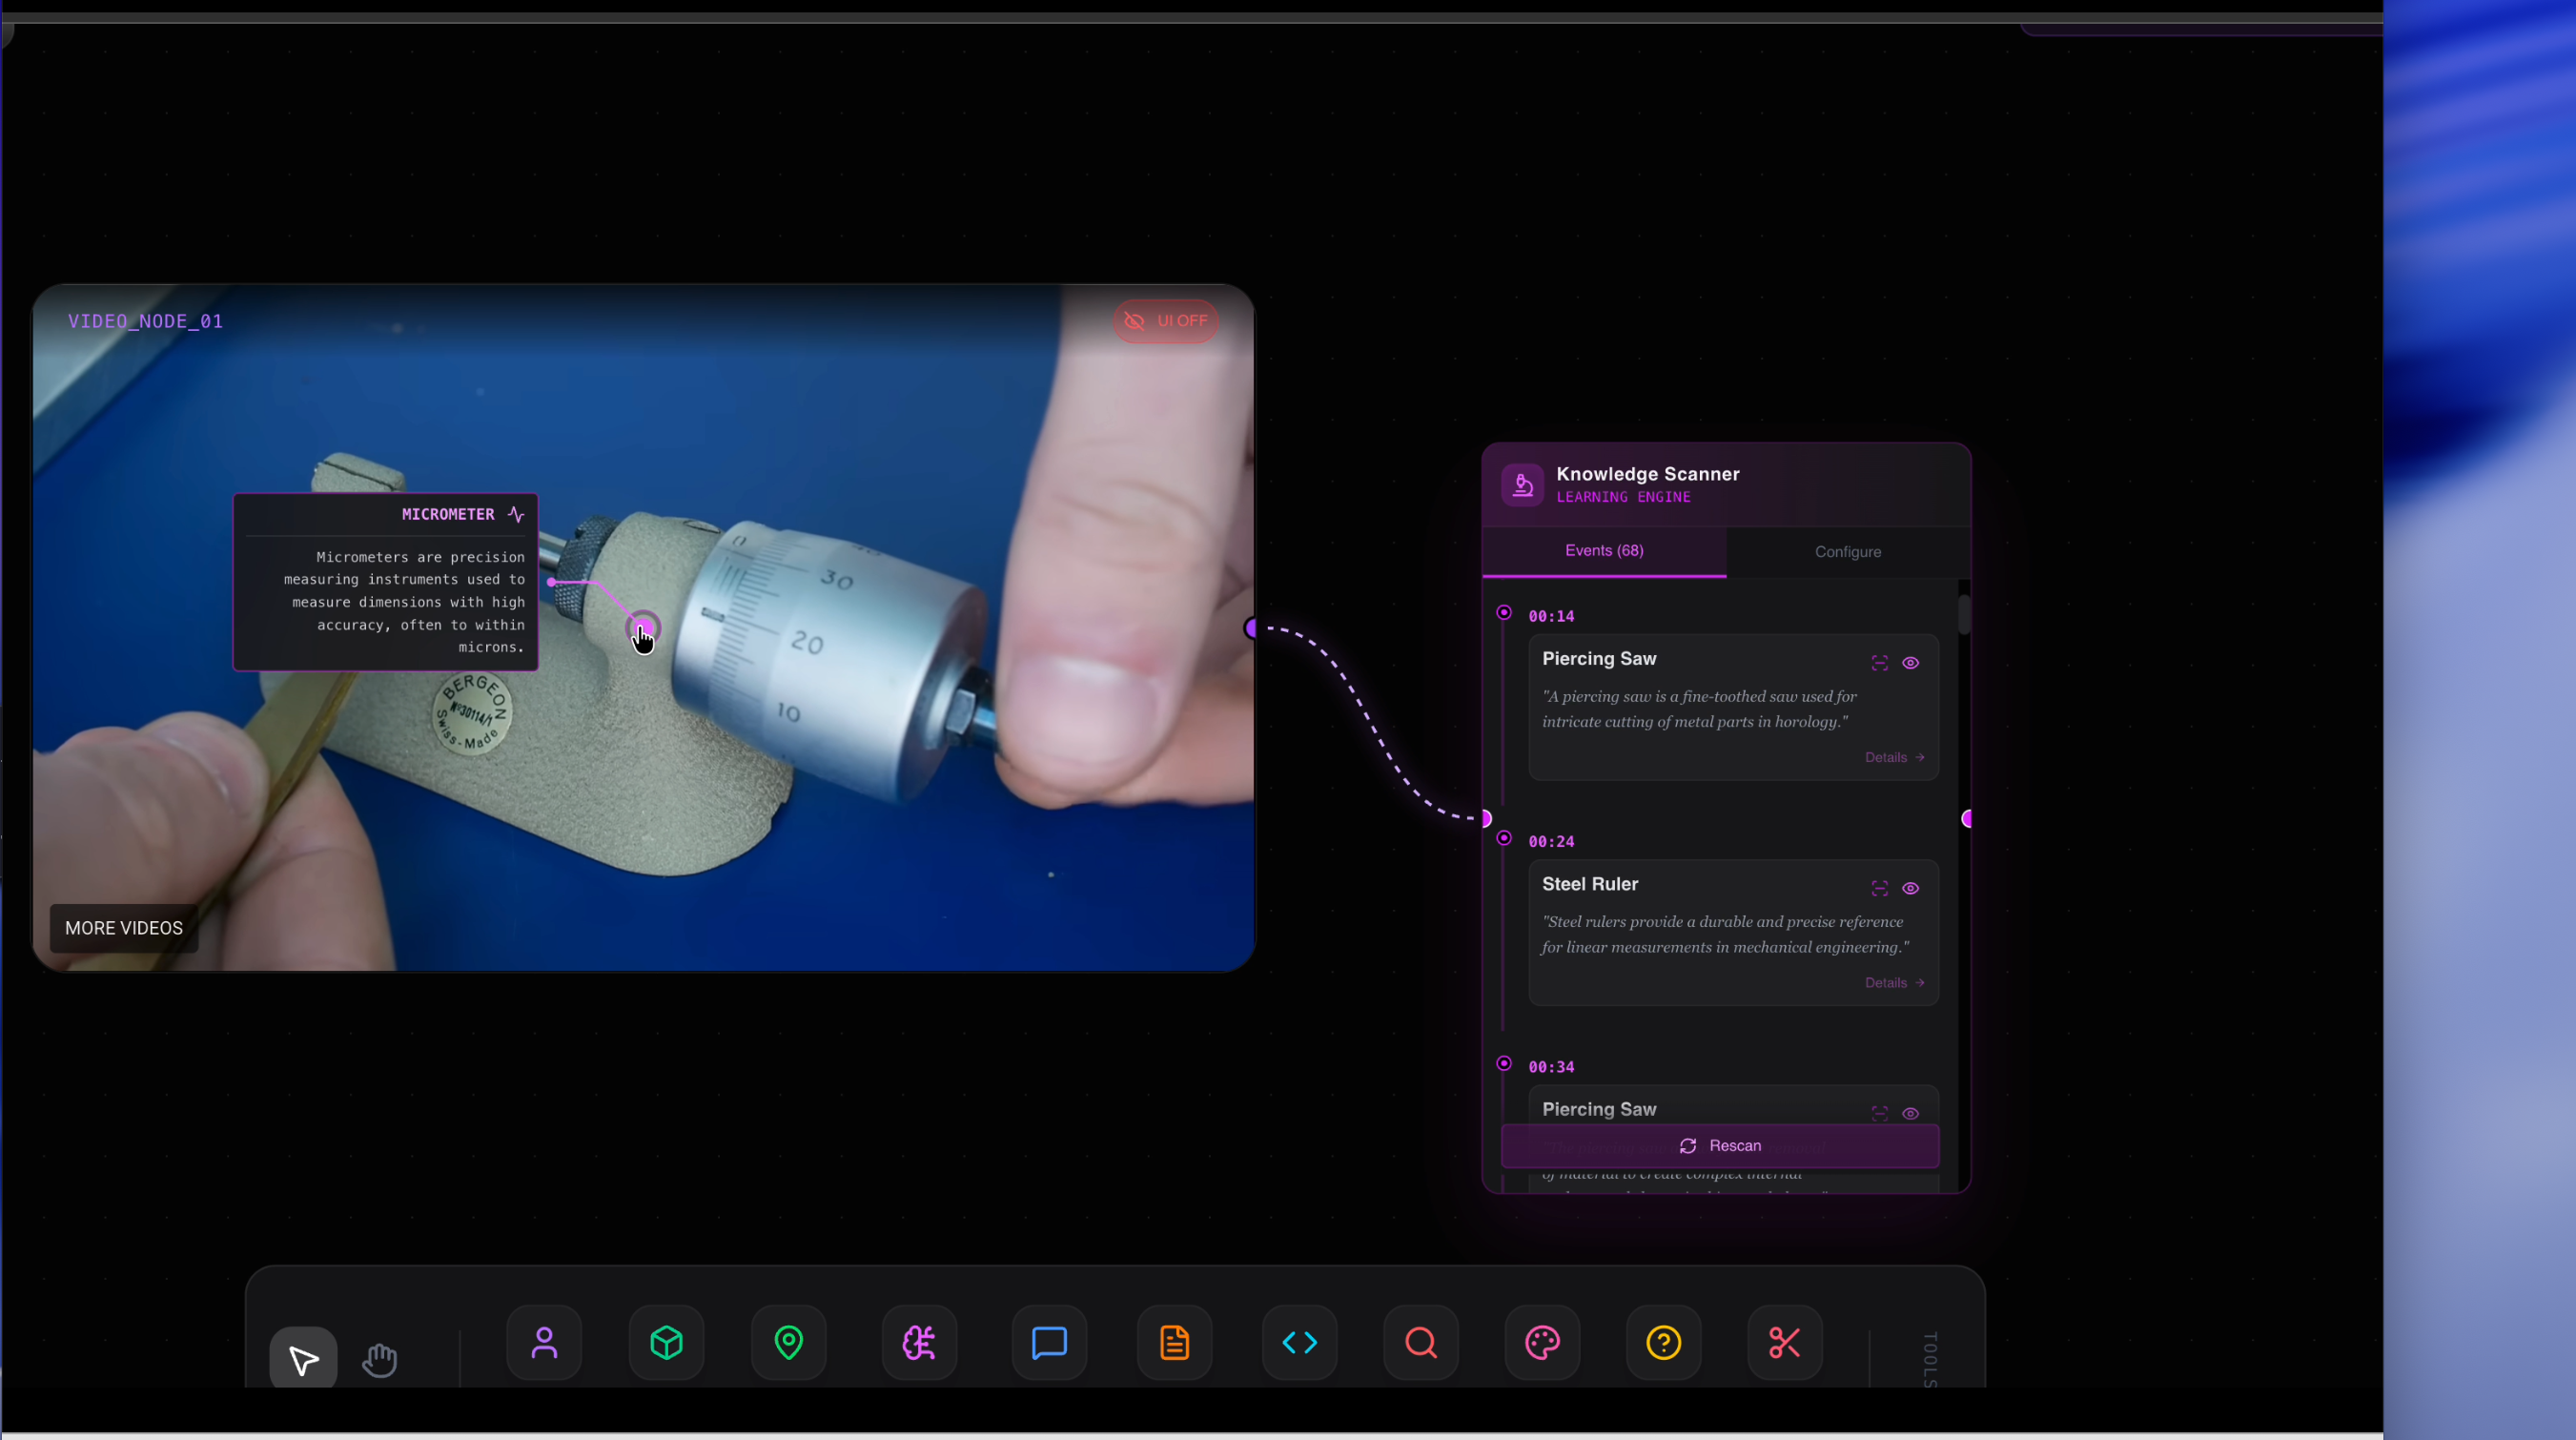The image size is (2576, 1440).
Task: Click the pink palette tool icon
Action: [x=1542, y=1342]
